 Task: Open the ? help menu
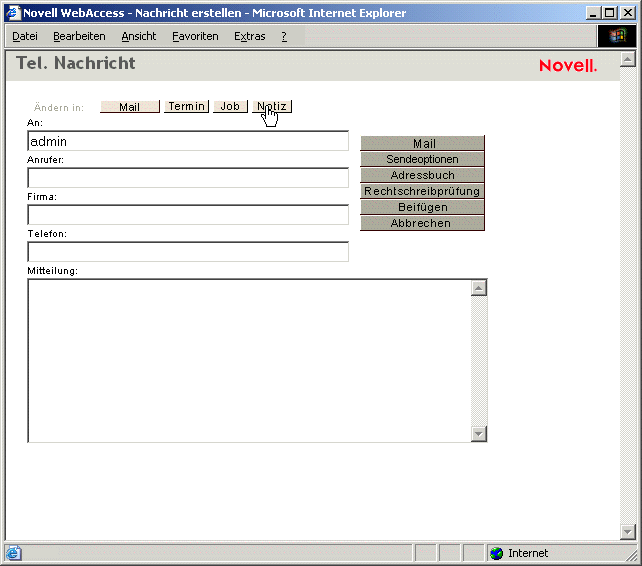coord(284,36)
